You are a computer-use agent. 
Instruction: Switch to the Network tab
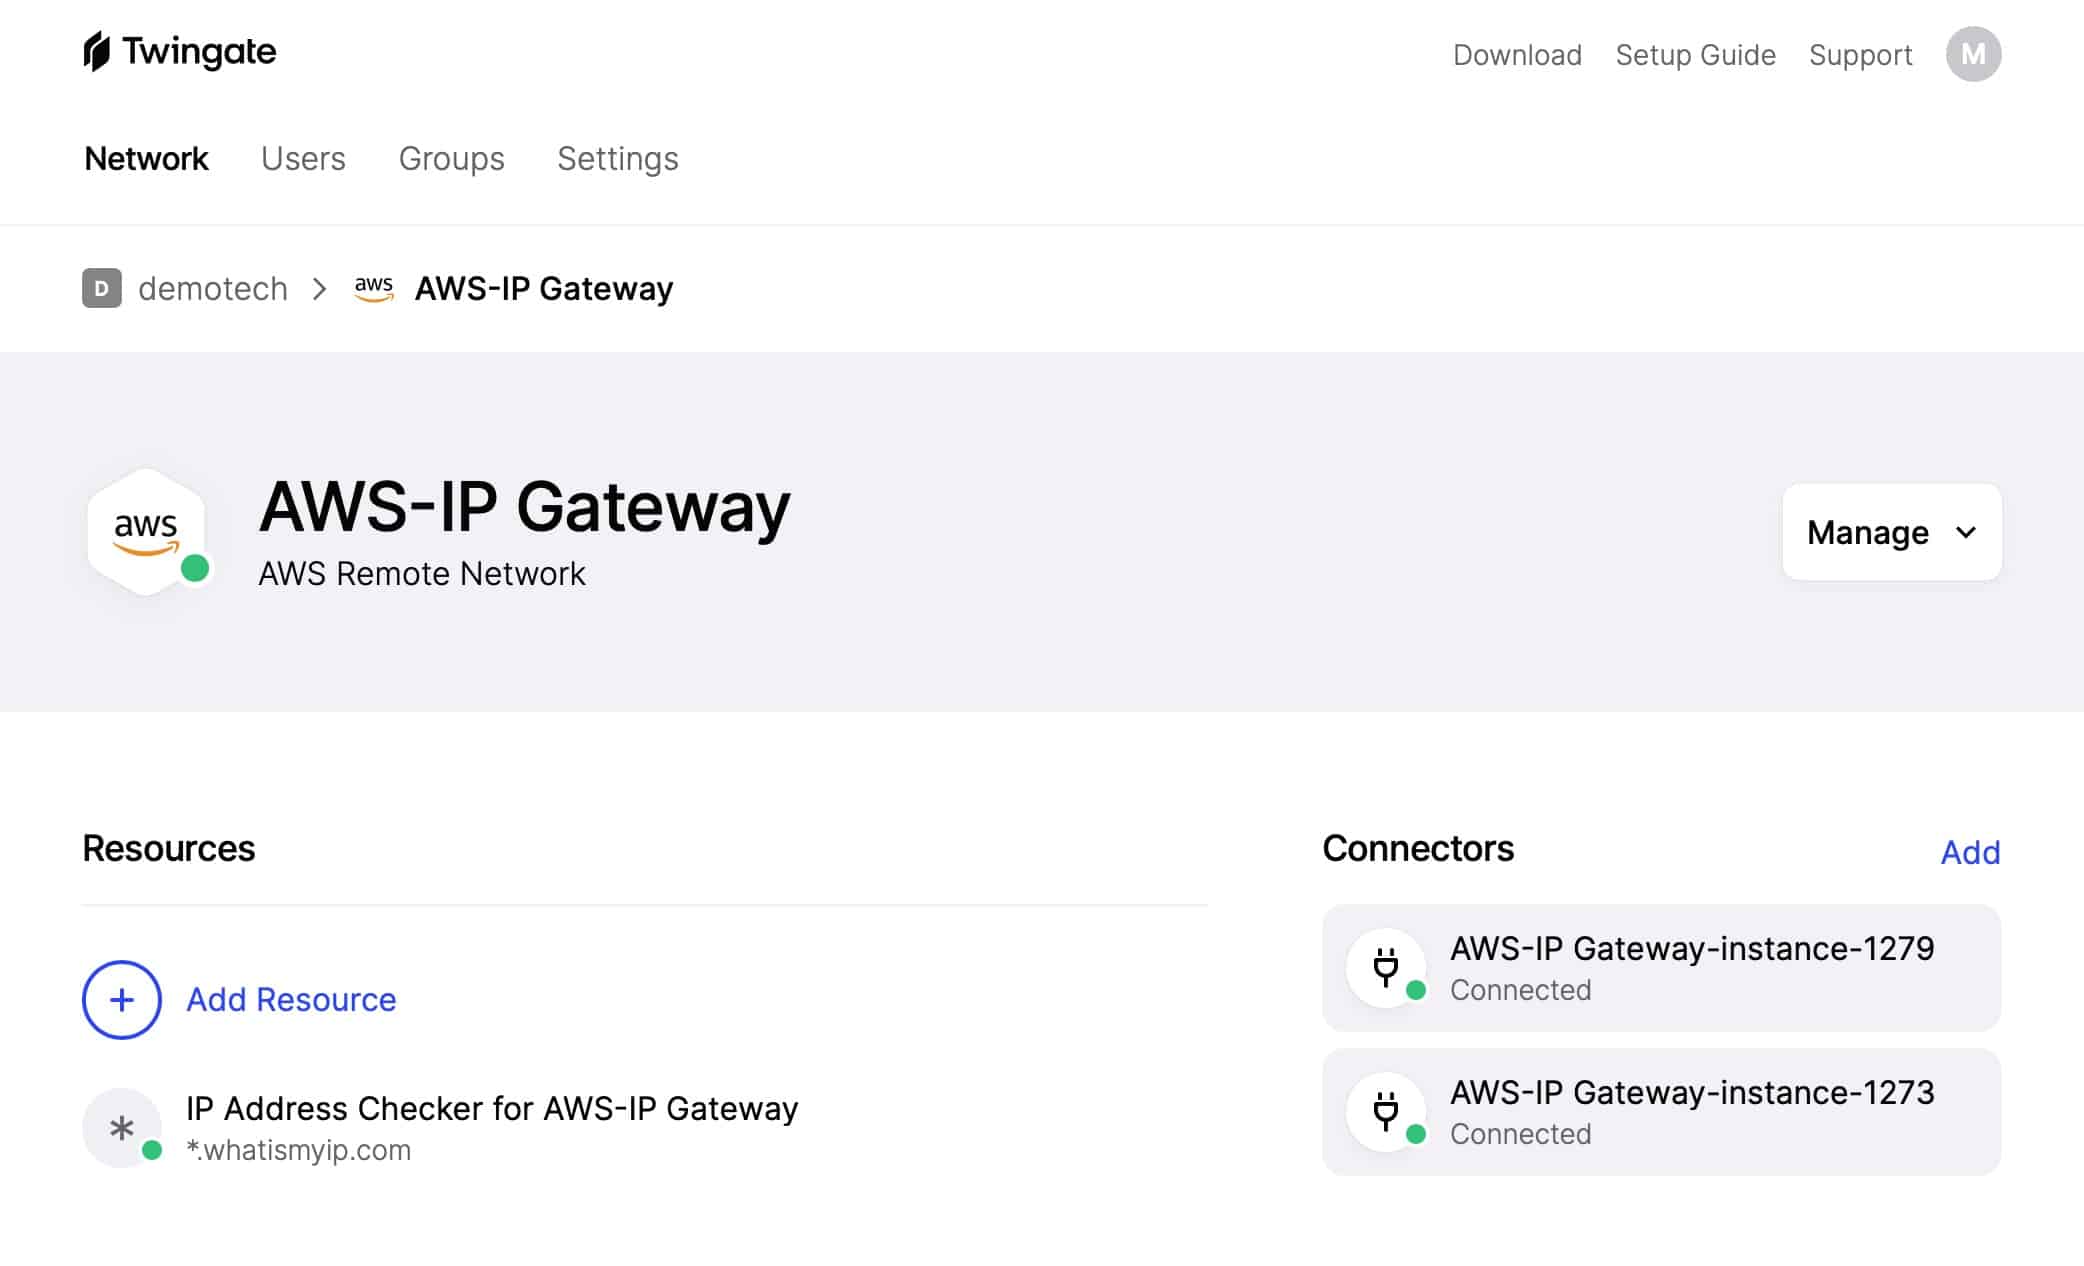[146, 159]
